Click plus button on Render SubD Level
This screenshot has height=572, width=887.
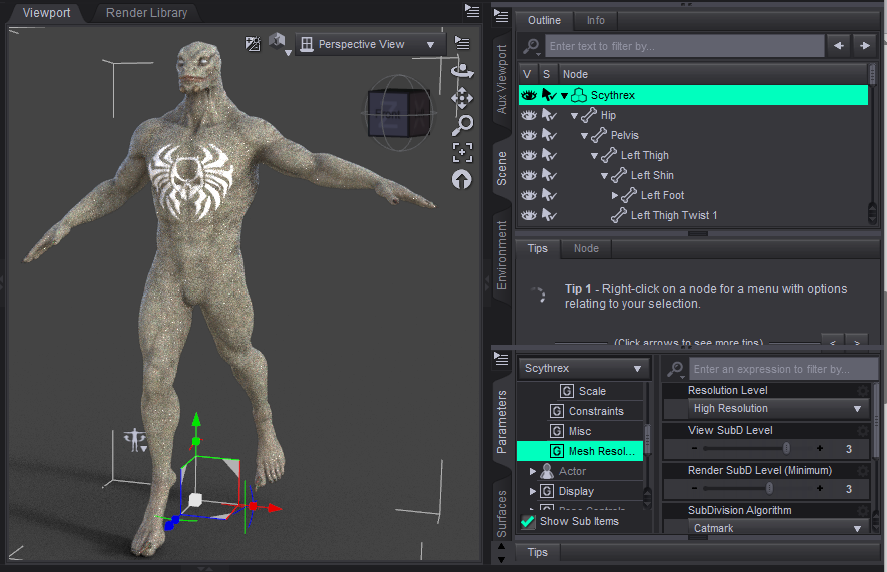[820, 488]
